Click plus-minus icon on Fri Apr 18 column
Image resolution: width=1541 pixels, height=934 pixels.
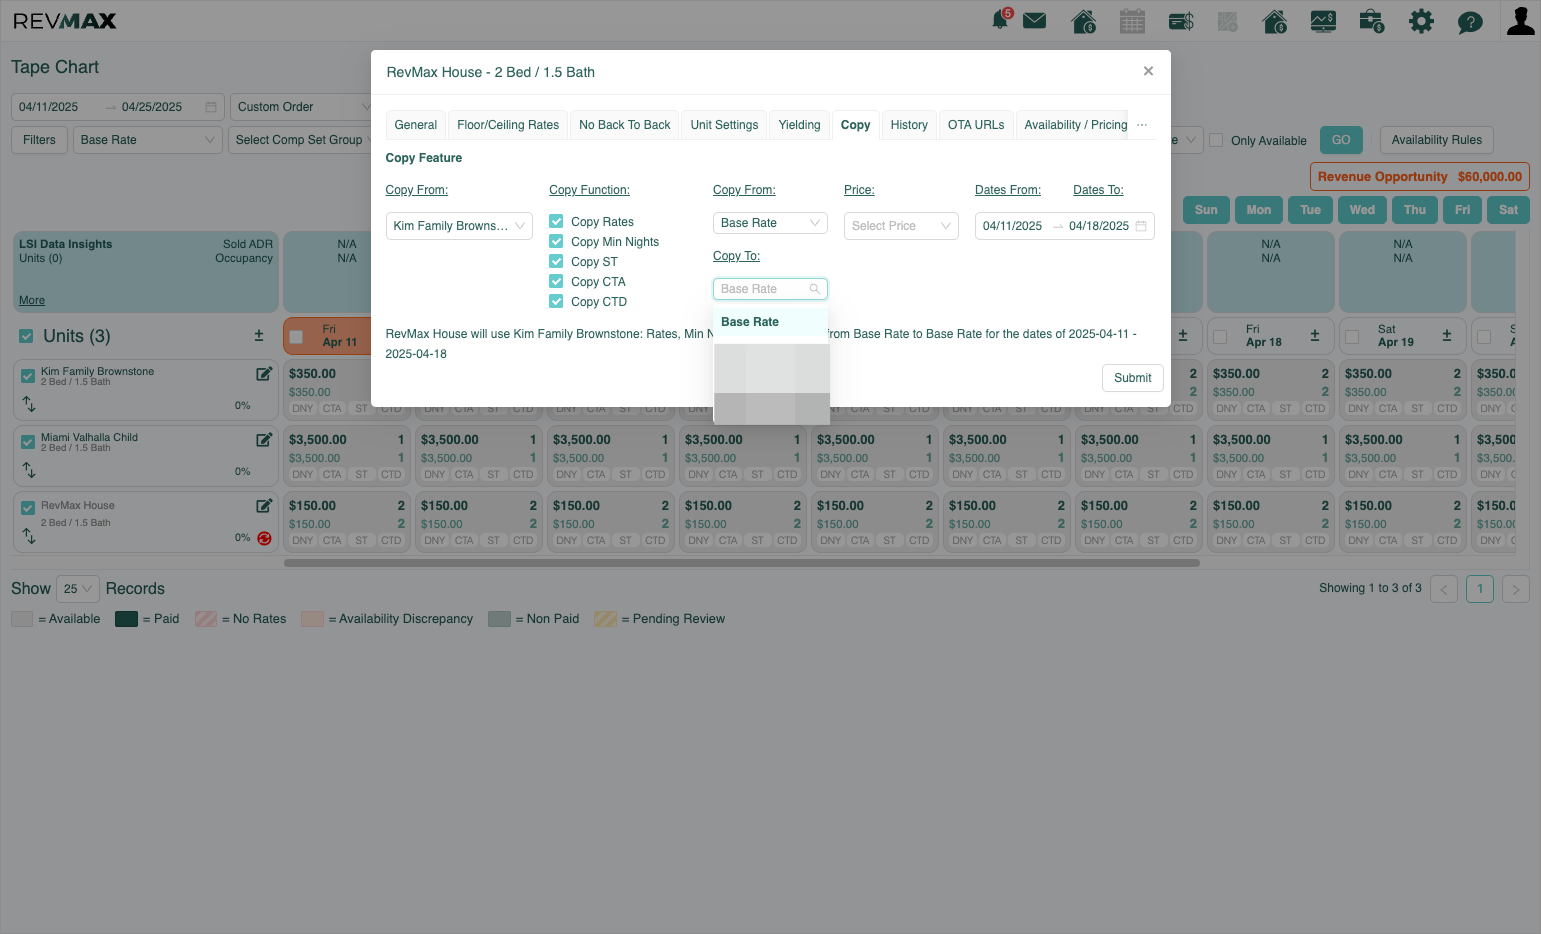1315,336
